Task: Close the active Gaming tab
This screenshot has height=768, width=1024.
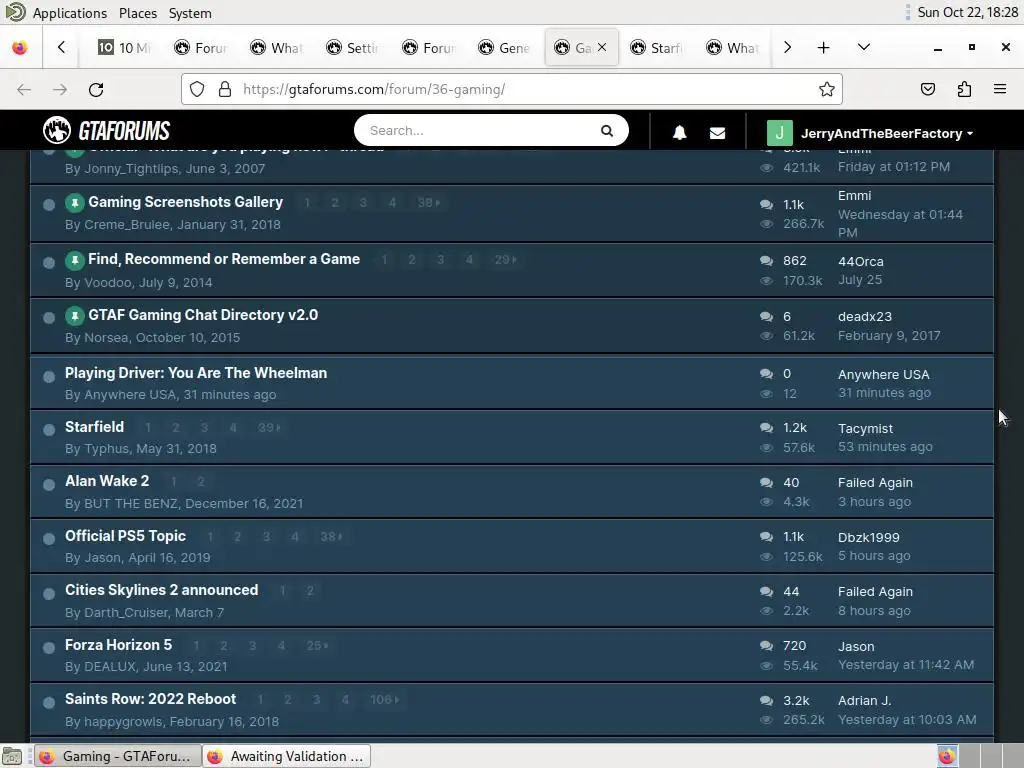Action: [x=602, y=47]
